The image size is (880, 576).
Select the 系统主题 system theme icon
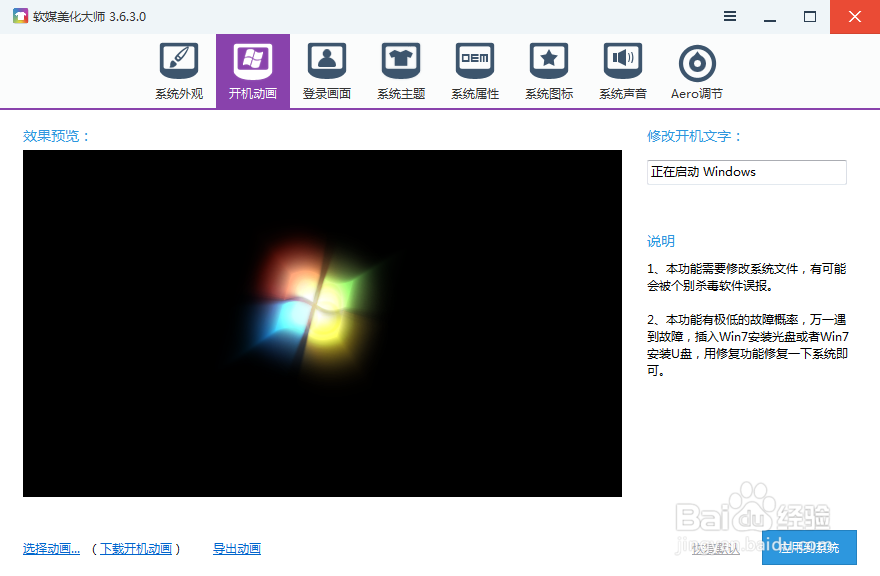[x=400, y=70]
